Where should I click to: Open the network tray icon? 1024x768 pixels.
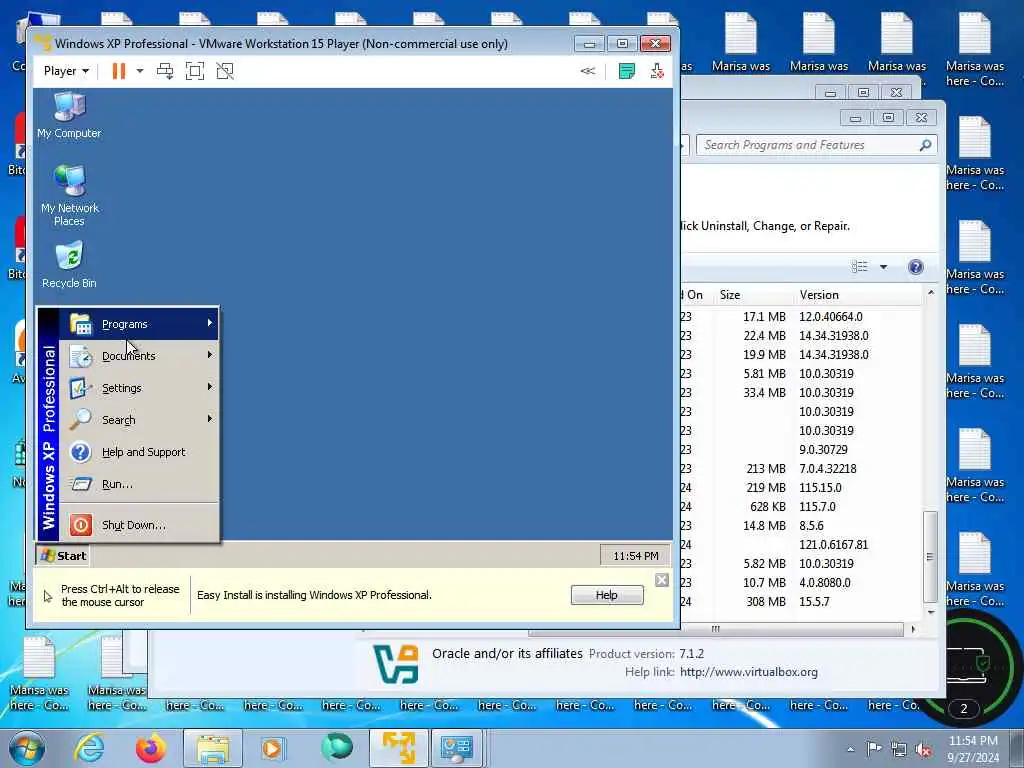[x=899, y=749]
